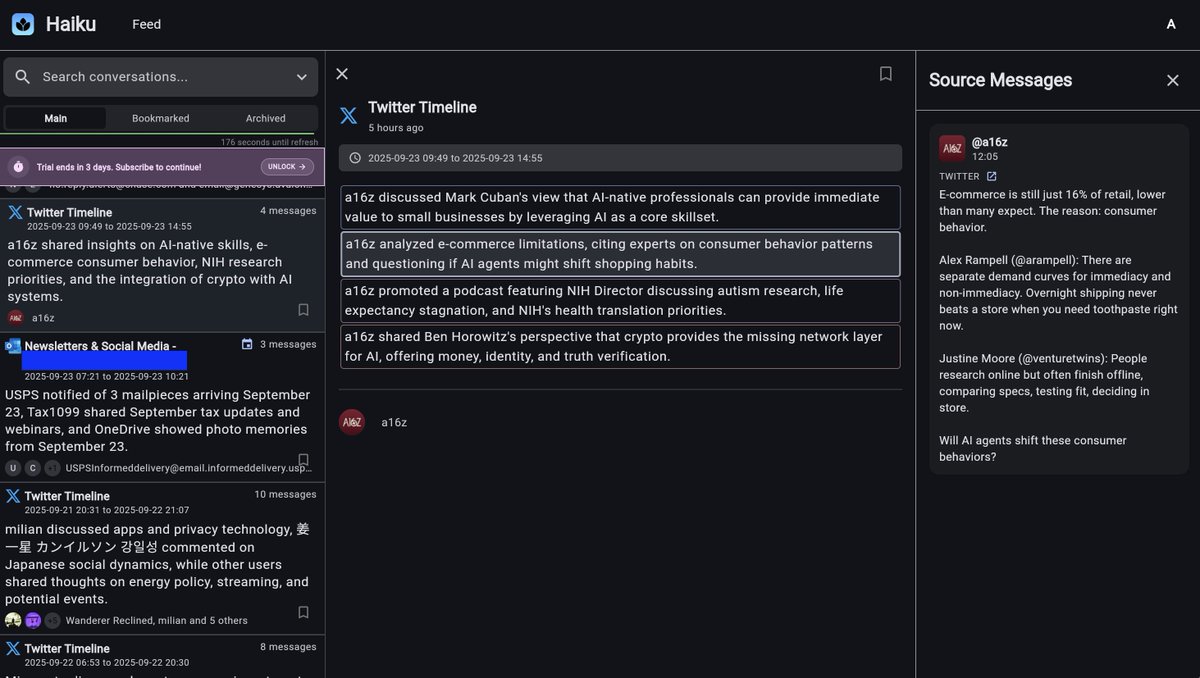The height and width of the screenshot is (678, 1200).
Task: Bookmark the Newsletters & Social Media conversation
Action: tap(304, 460)
